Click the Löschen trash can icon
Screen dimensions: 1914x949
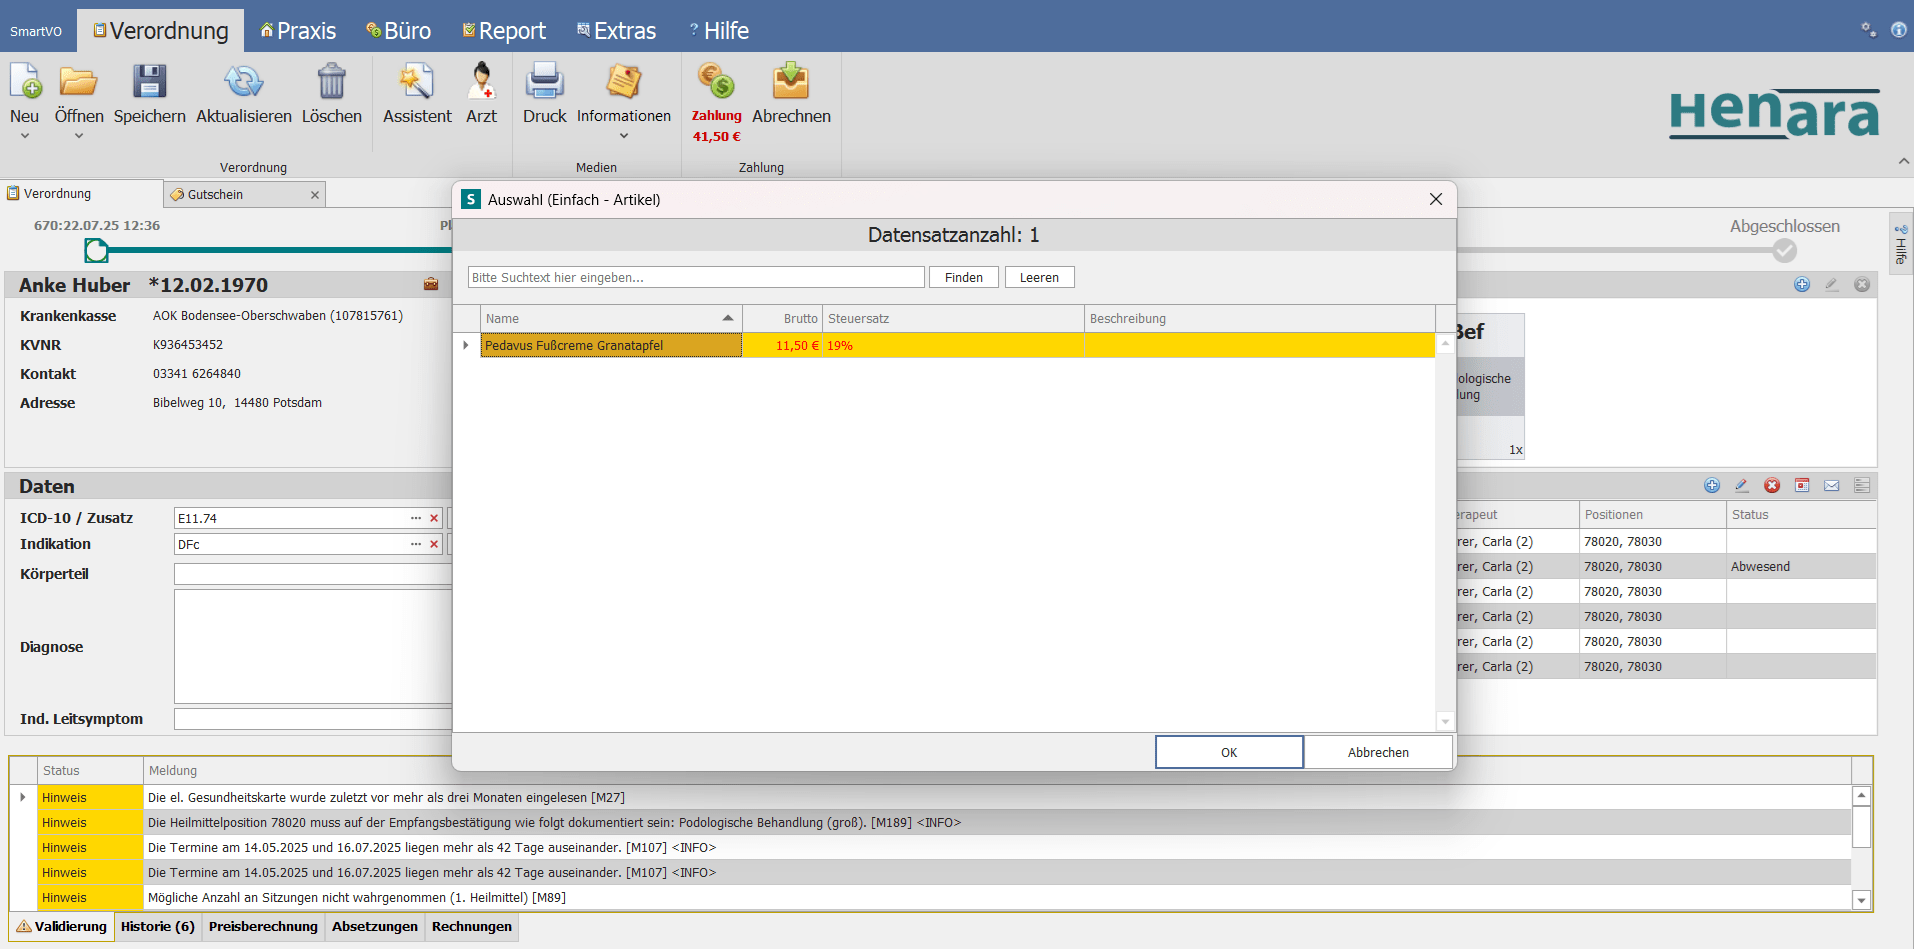(331, 82)
